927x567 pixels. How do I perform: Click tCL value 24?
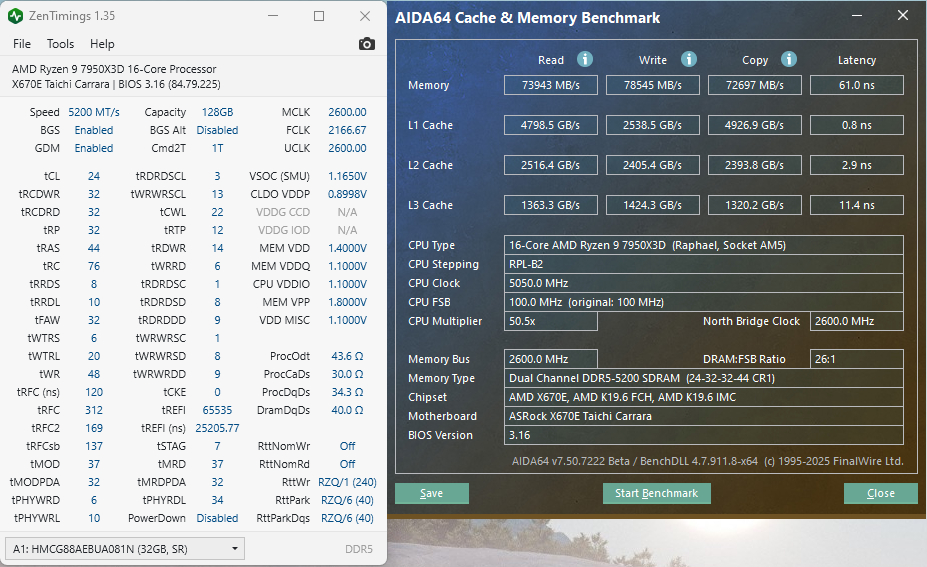(94, 176)
